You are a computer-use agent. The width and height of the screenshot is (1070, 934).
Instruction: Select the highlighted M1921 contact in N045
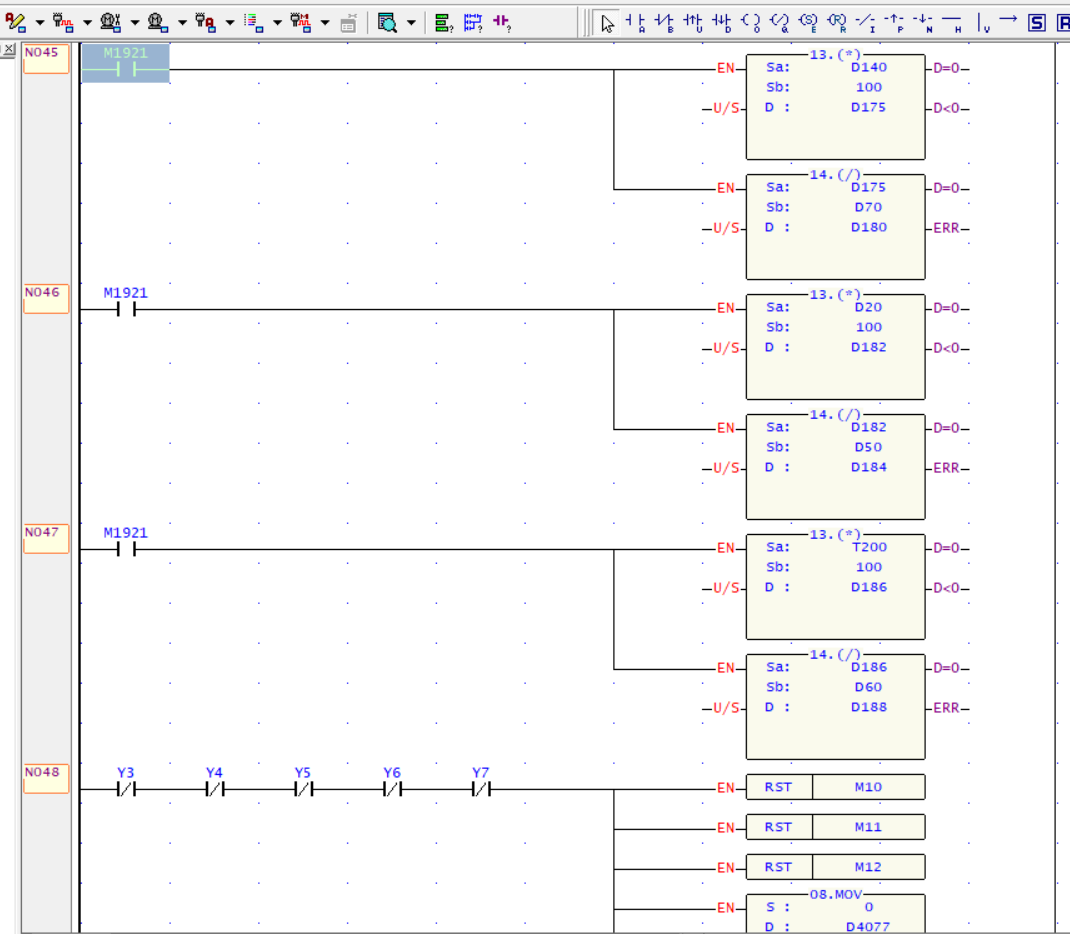126,63
